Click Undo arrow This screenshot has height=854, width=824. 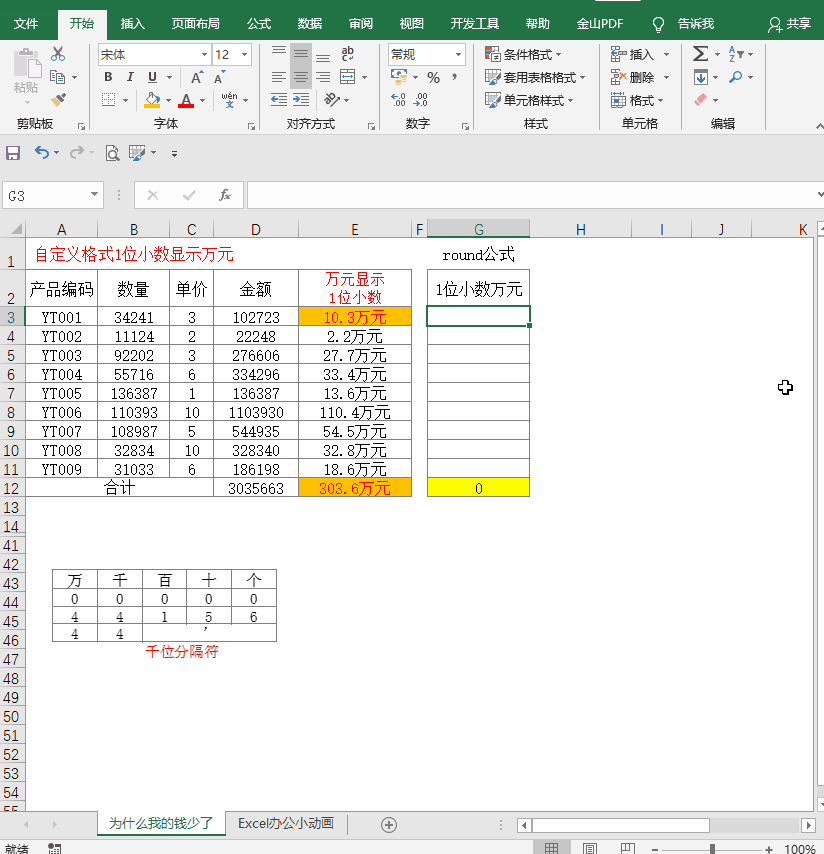coord(41,152)
